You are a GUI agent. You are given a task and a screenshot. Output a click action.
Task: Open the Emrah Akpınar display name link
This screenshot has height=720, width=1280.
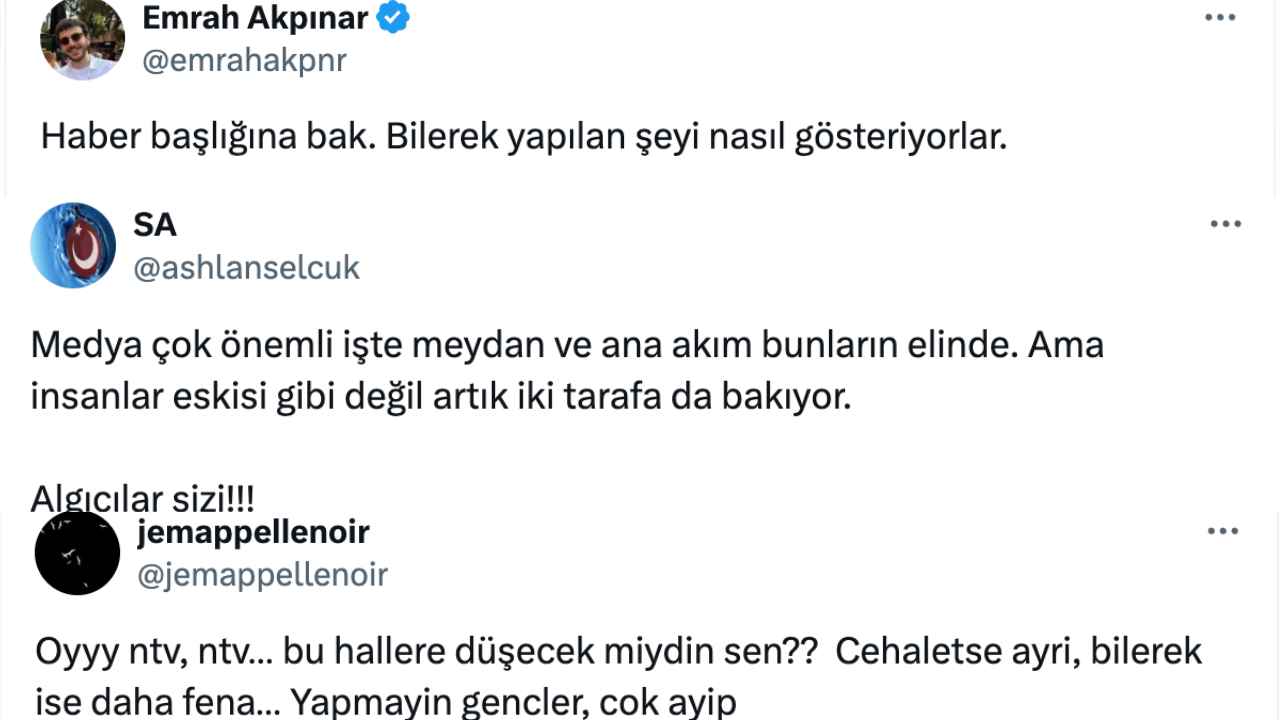click(x=255, y=17)
